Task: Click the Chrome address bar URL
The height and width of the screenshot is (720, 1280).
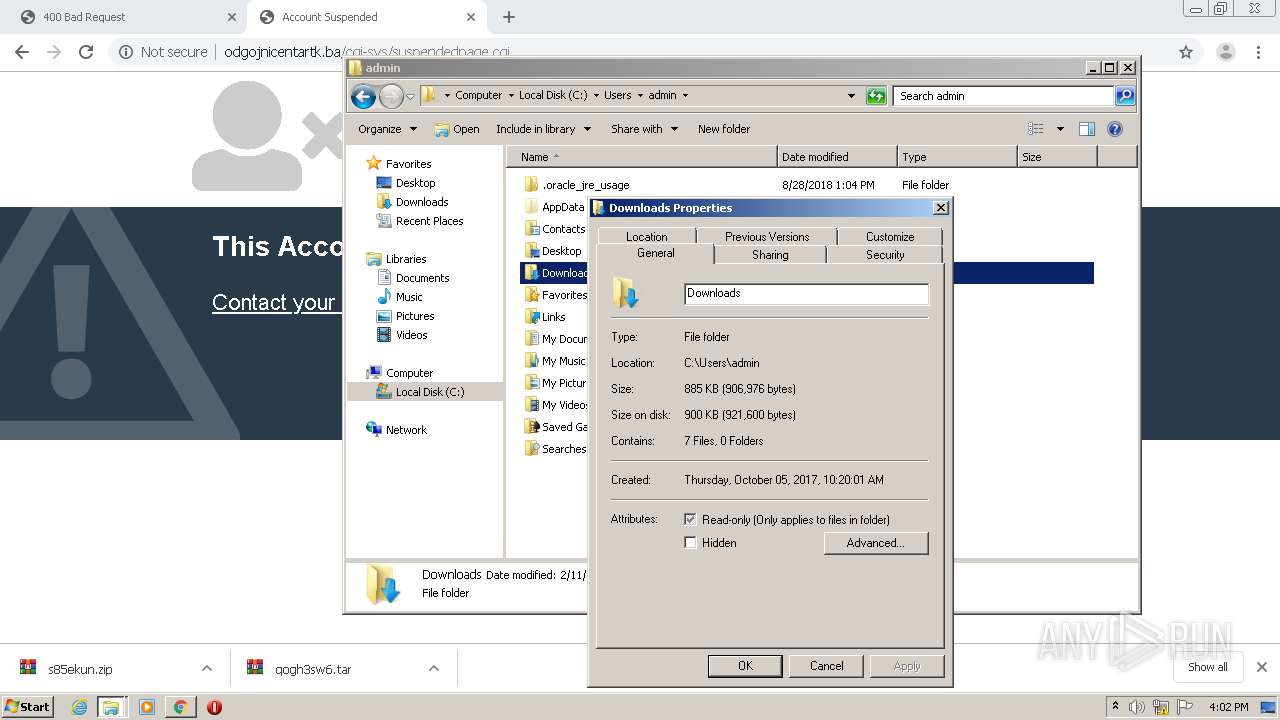Action: [x=367, y=52]
